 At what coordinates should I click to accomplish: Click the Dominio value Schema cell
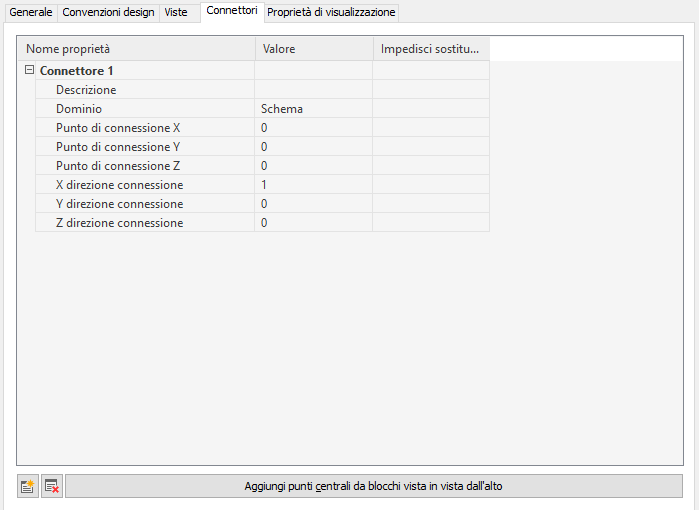313,109
